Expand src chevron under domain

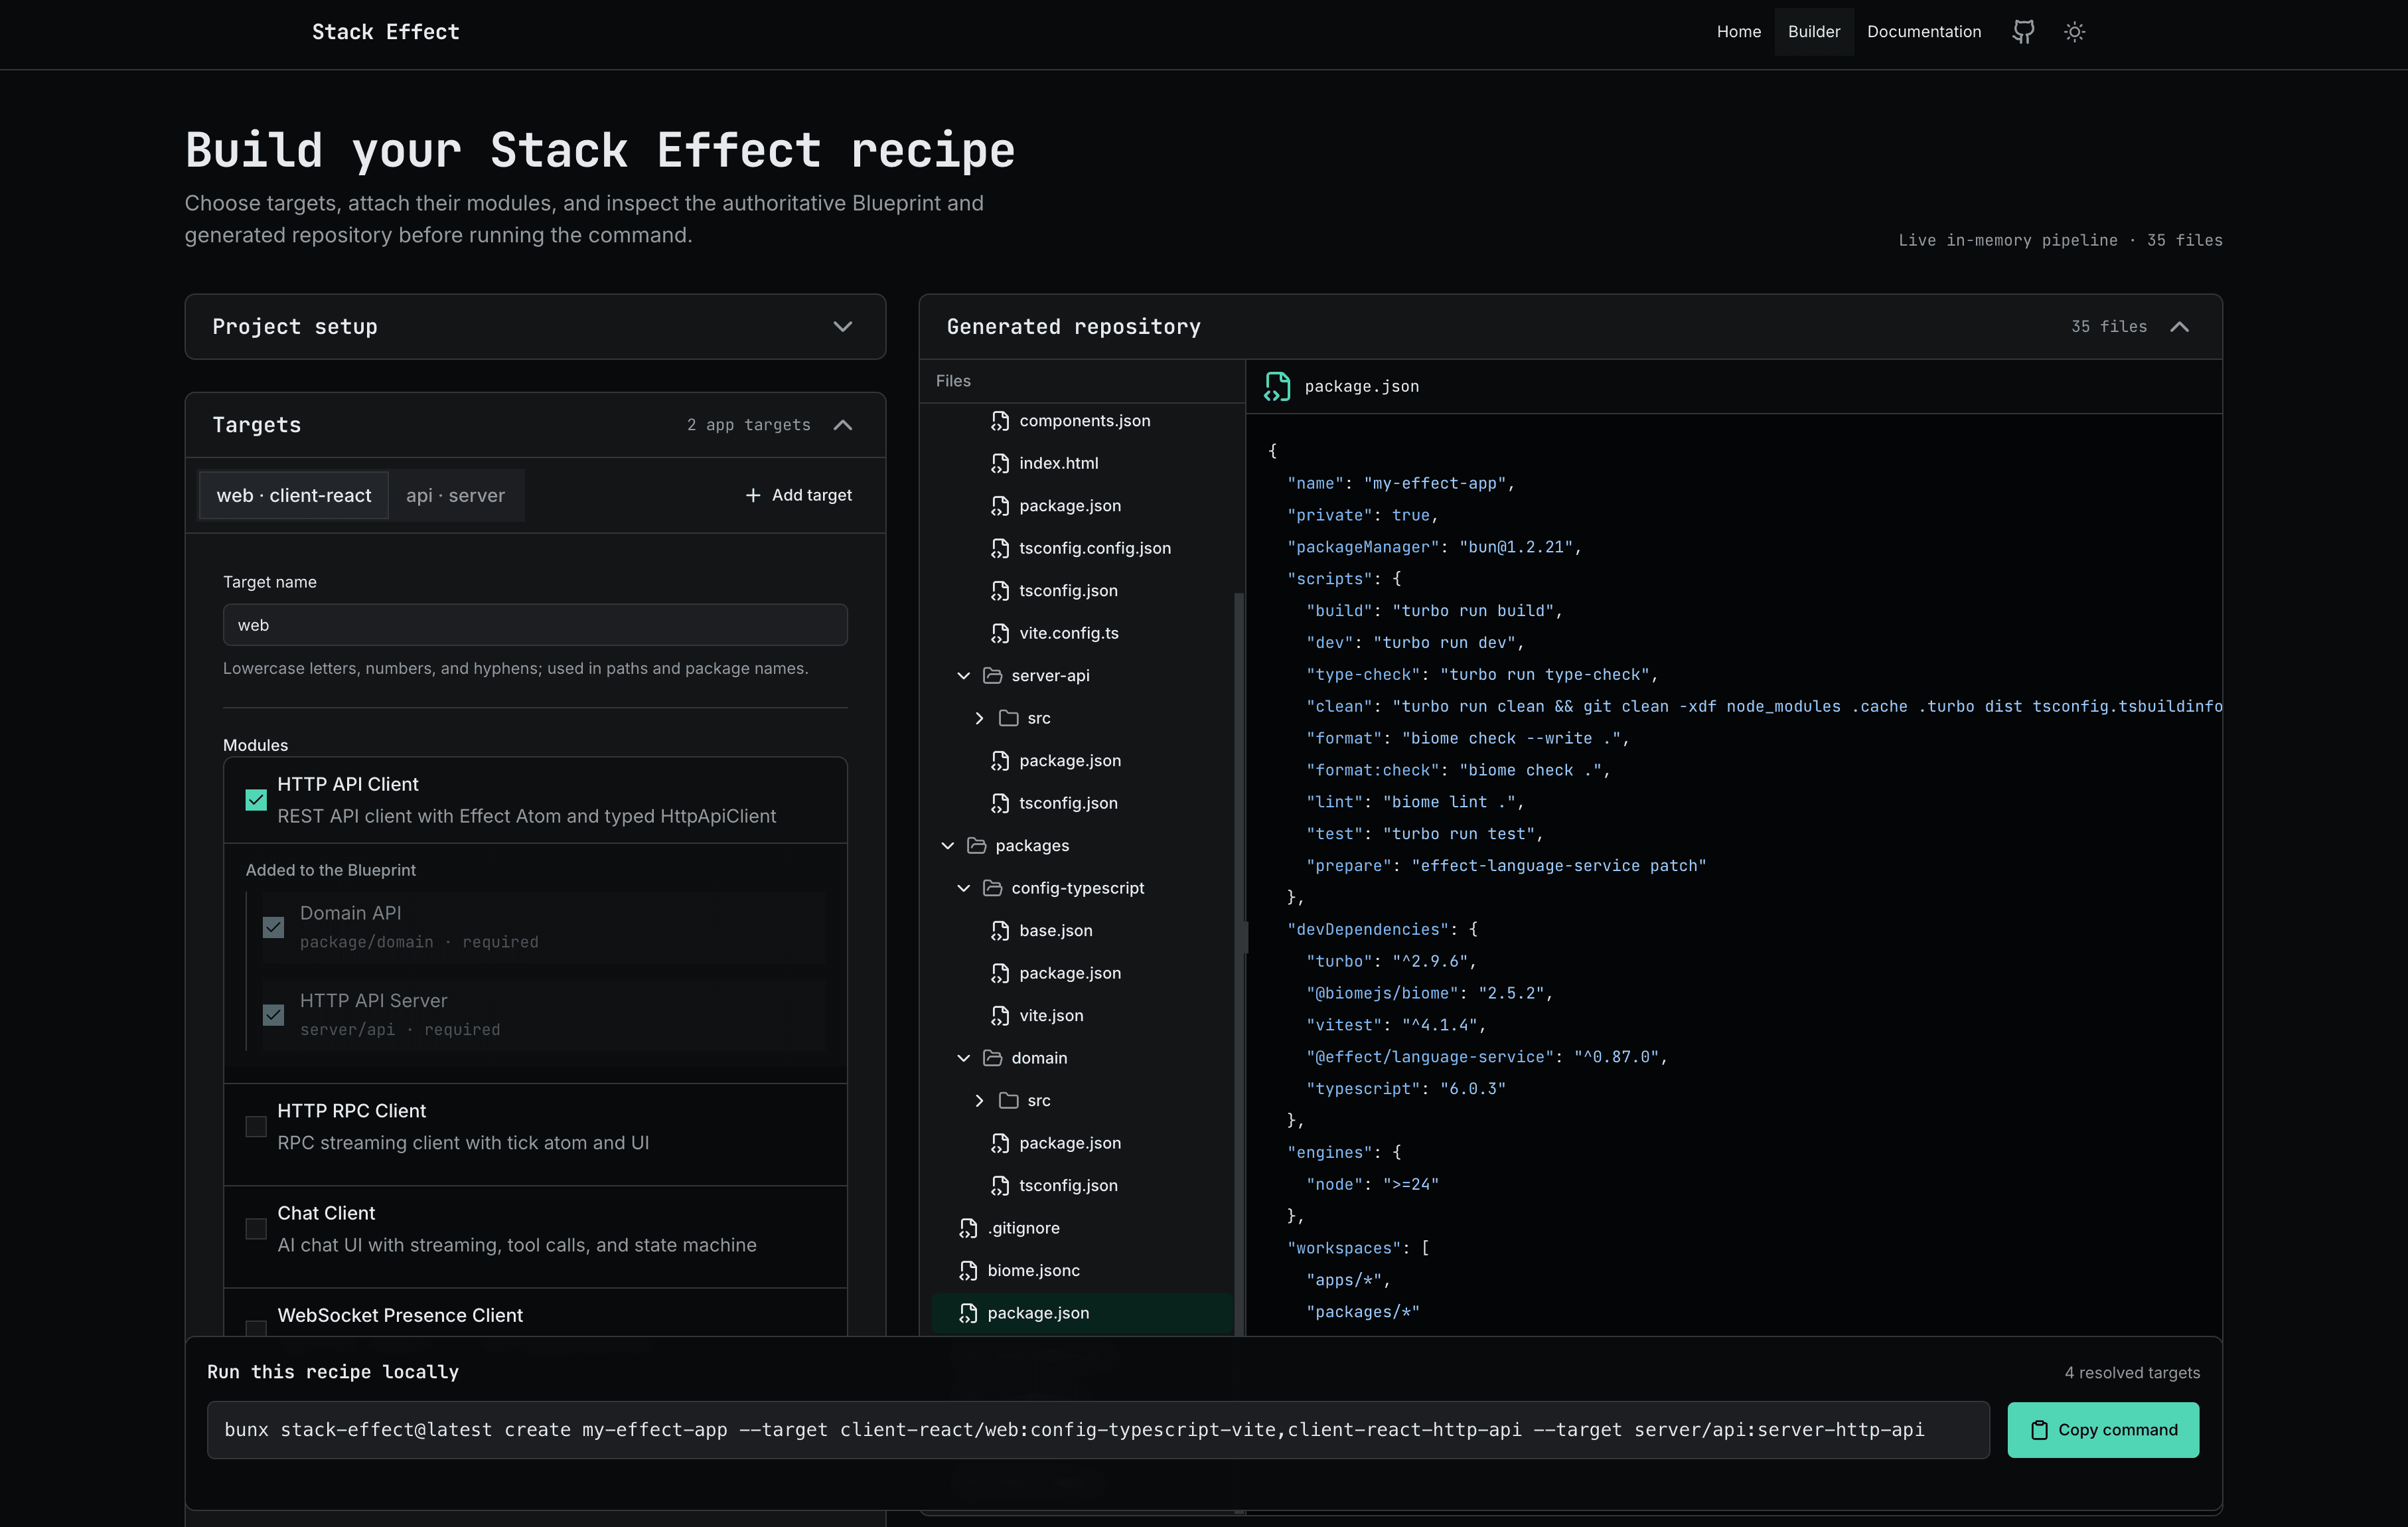pyautogui.click(x=979, y=1101)
